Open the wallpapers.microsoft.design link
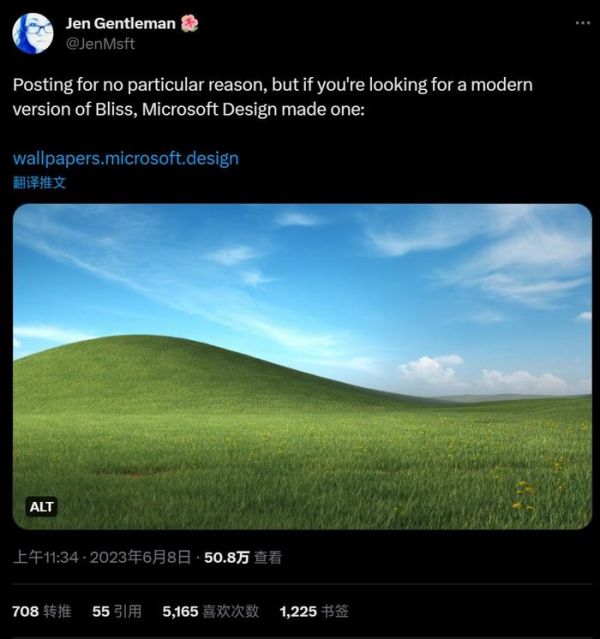Screen dimensions: 600x639 [x=126, y=158]
